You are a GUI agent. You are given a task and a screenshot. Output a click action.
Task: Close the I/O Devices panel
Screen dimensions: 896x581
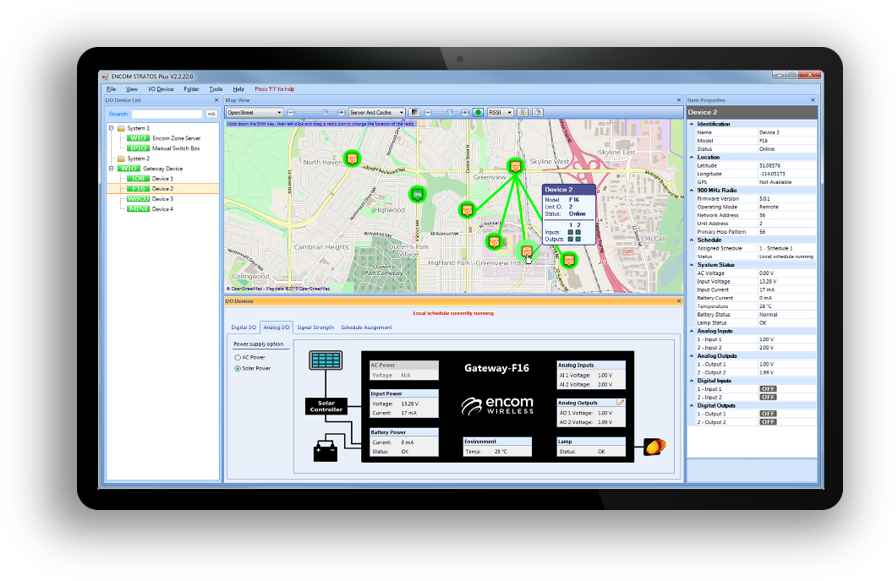tap(679, 301)
